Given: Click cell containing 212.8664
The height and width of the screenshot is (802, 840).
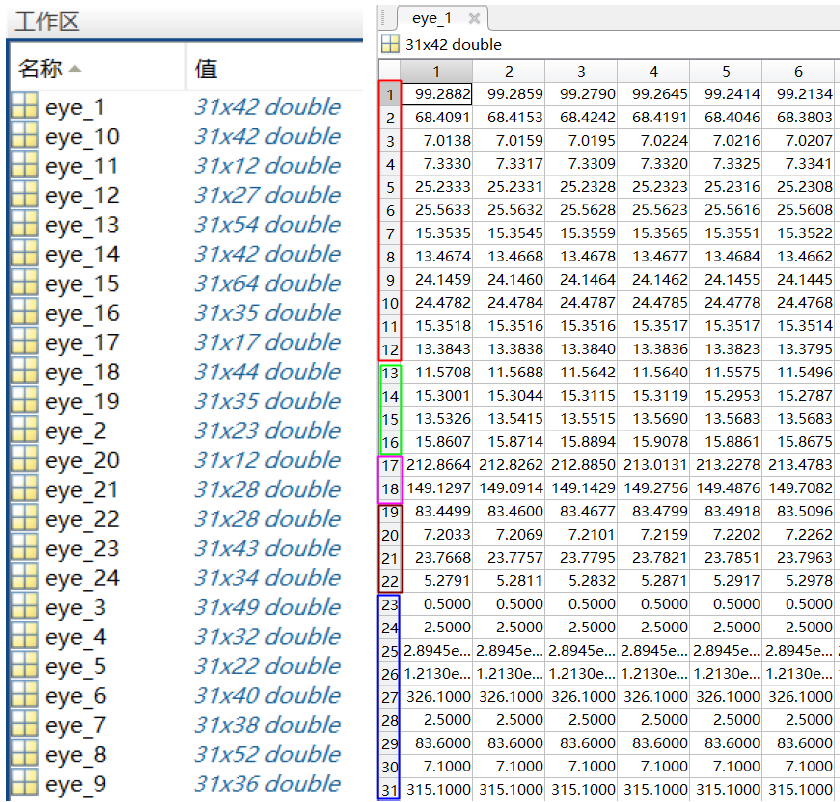Looking at the screenshot, I should (x=437, y=464).
